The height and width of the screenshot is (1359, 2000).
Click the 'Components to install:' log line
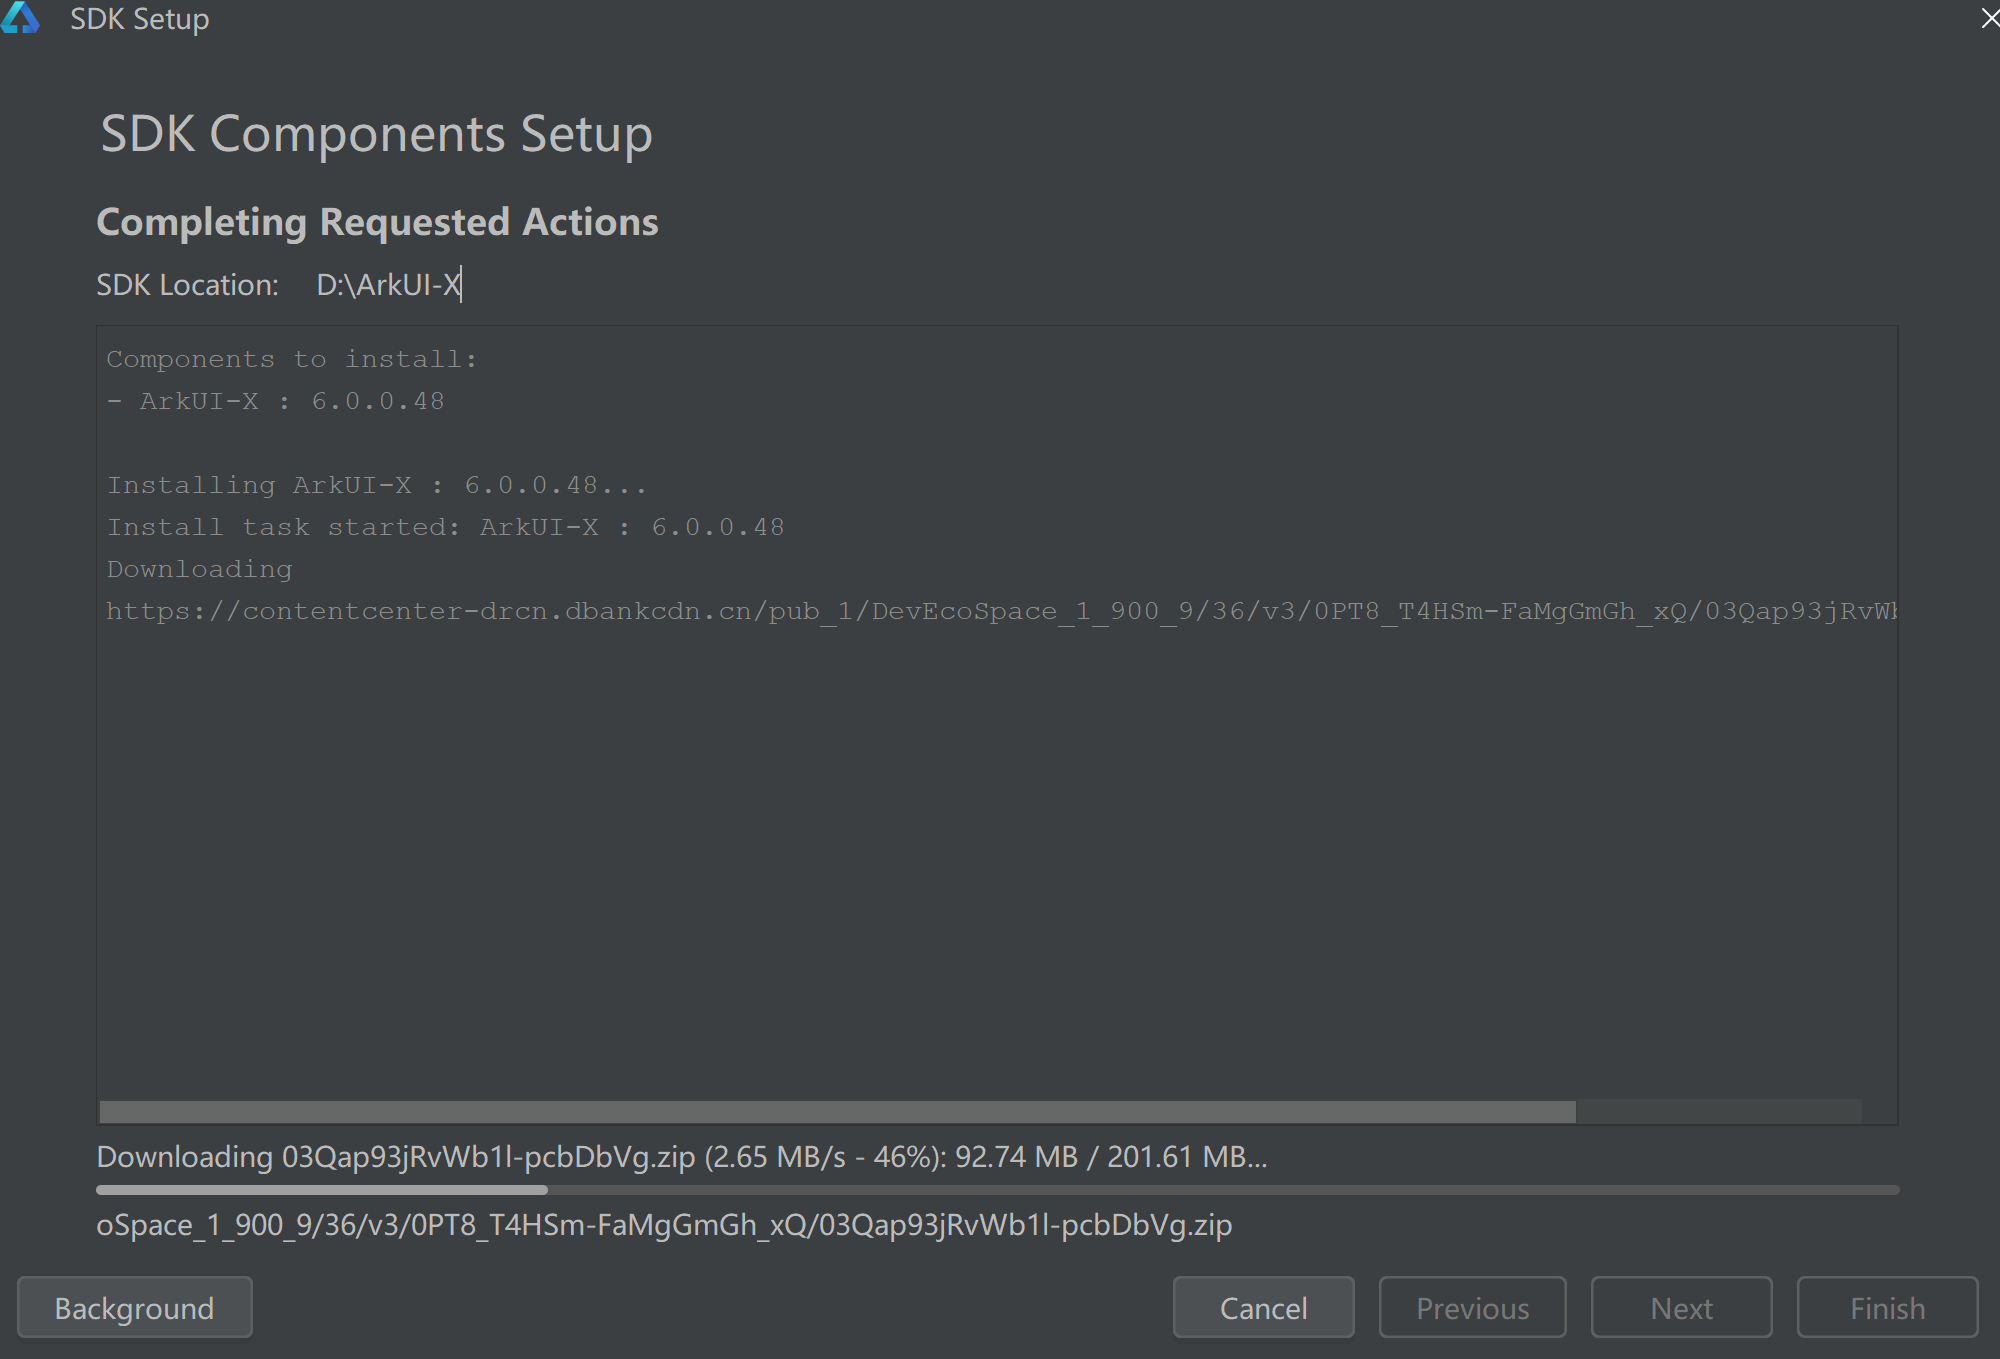(292, 359)
